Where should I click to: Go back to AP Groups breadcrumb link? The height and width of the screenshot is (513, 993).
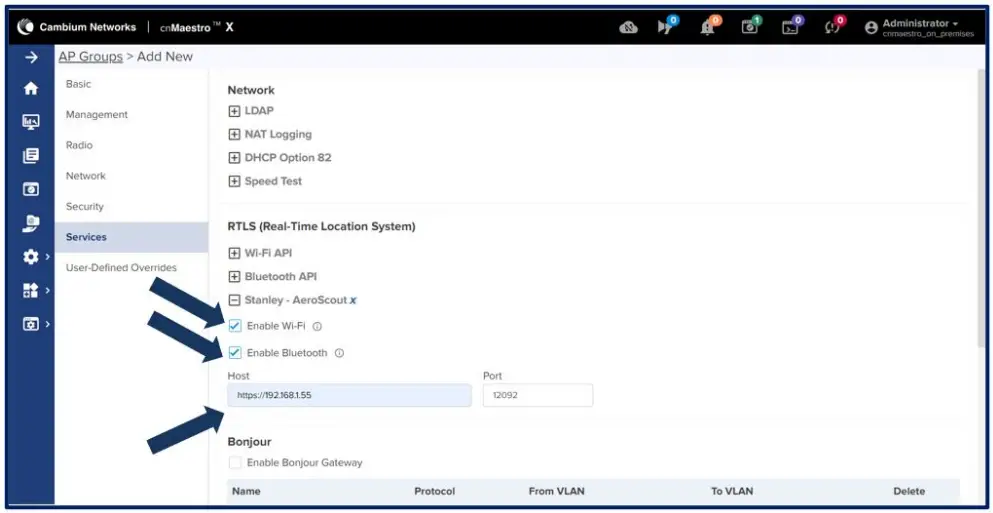coord(91,56)
